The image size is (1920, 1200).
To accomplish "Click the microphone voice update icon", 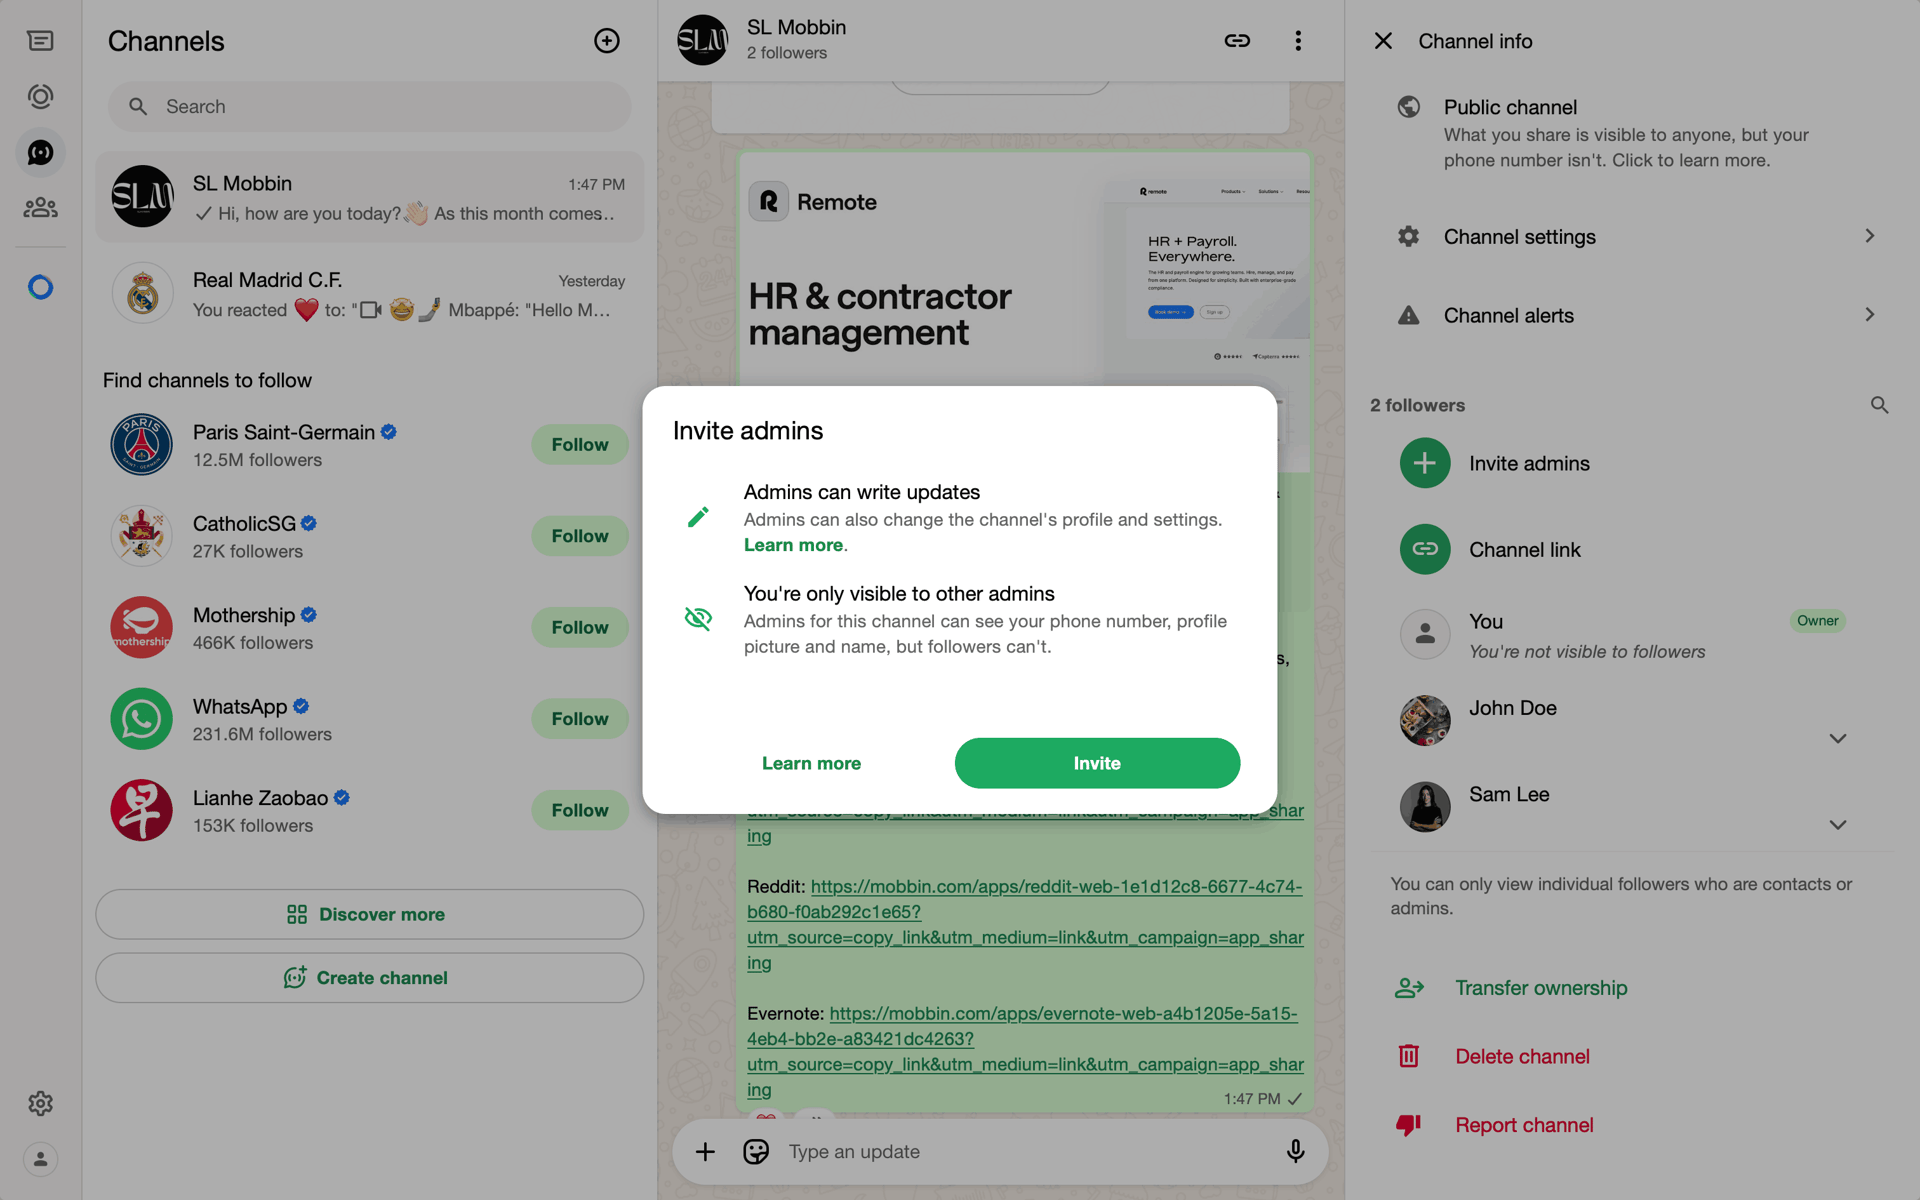I will click(1295, 1152).
